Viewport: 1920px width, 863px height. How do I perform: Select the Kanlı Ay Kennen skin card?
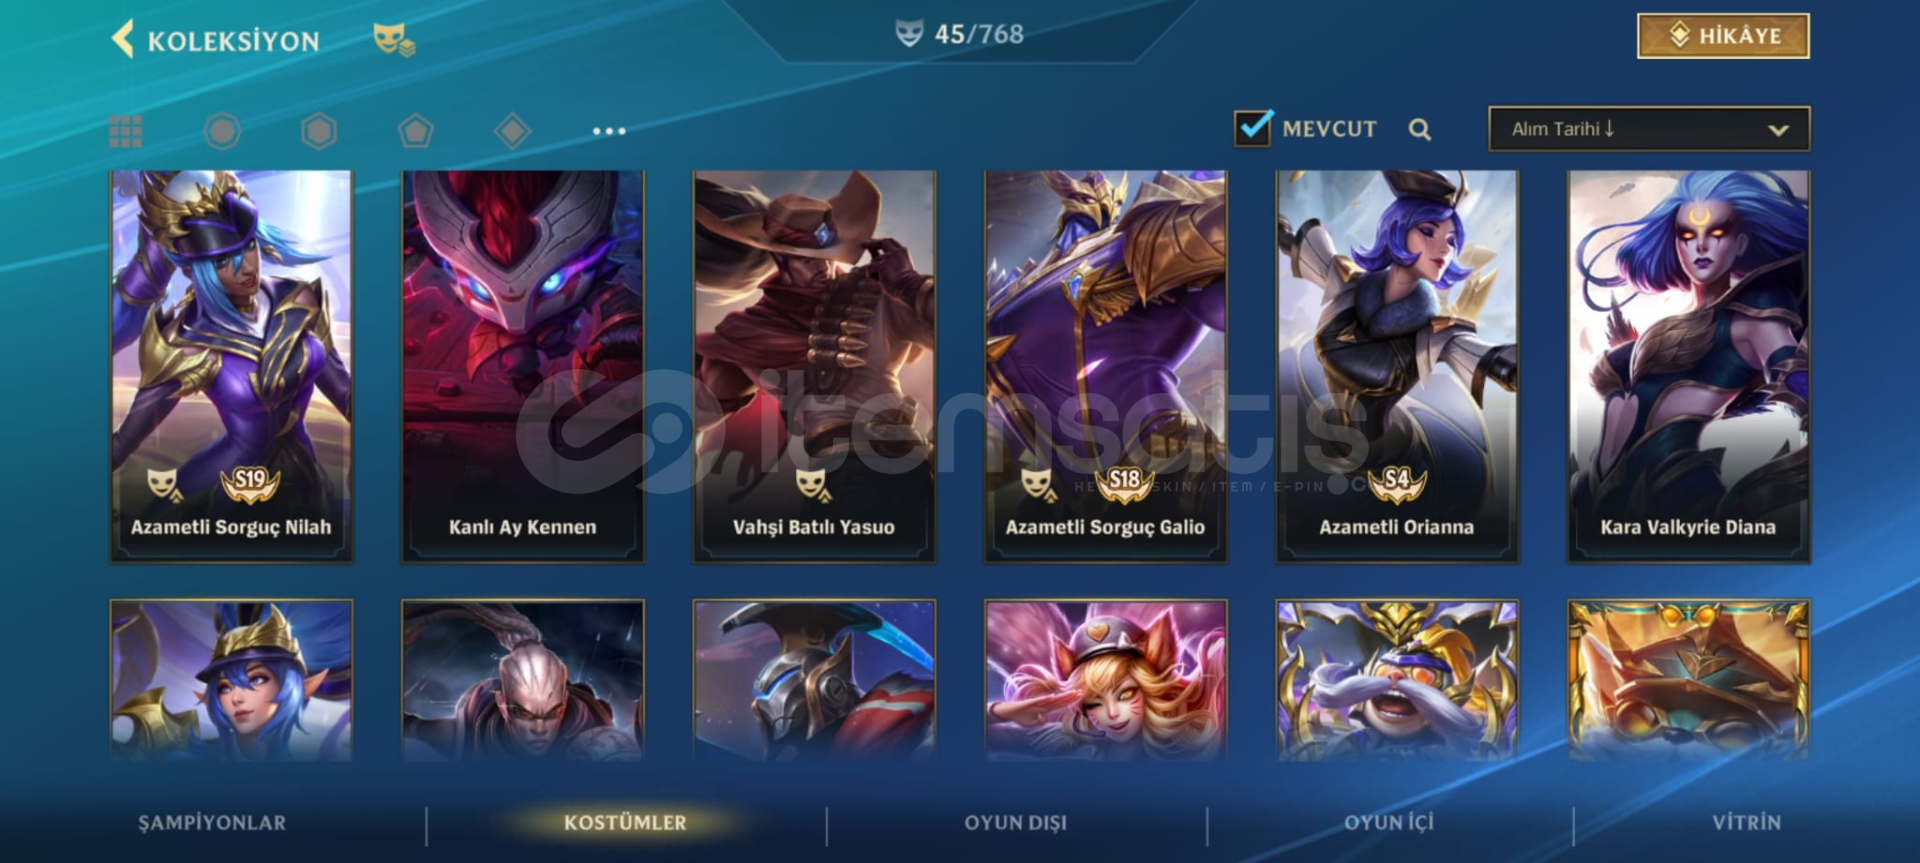[523, 366]
